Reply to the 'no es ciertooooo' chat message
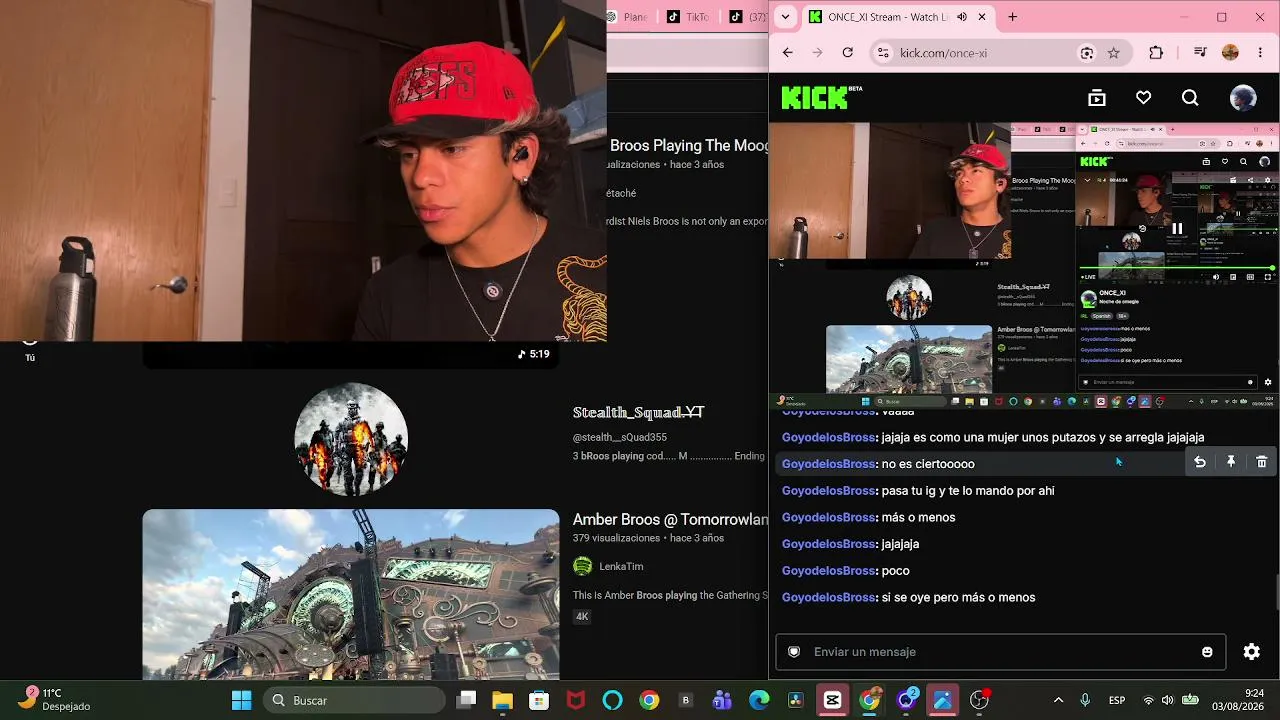1280x720 pixels. pos(1200,461)
